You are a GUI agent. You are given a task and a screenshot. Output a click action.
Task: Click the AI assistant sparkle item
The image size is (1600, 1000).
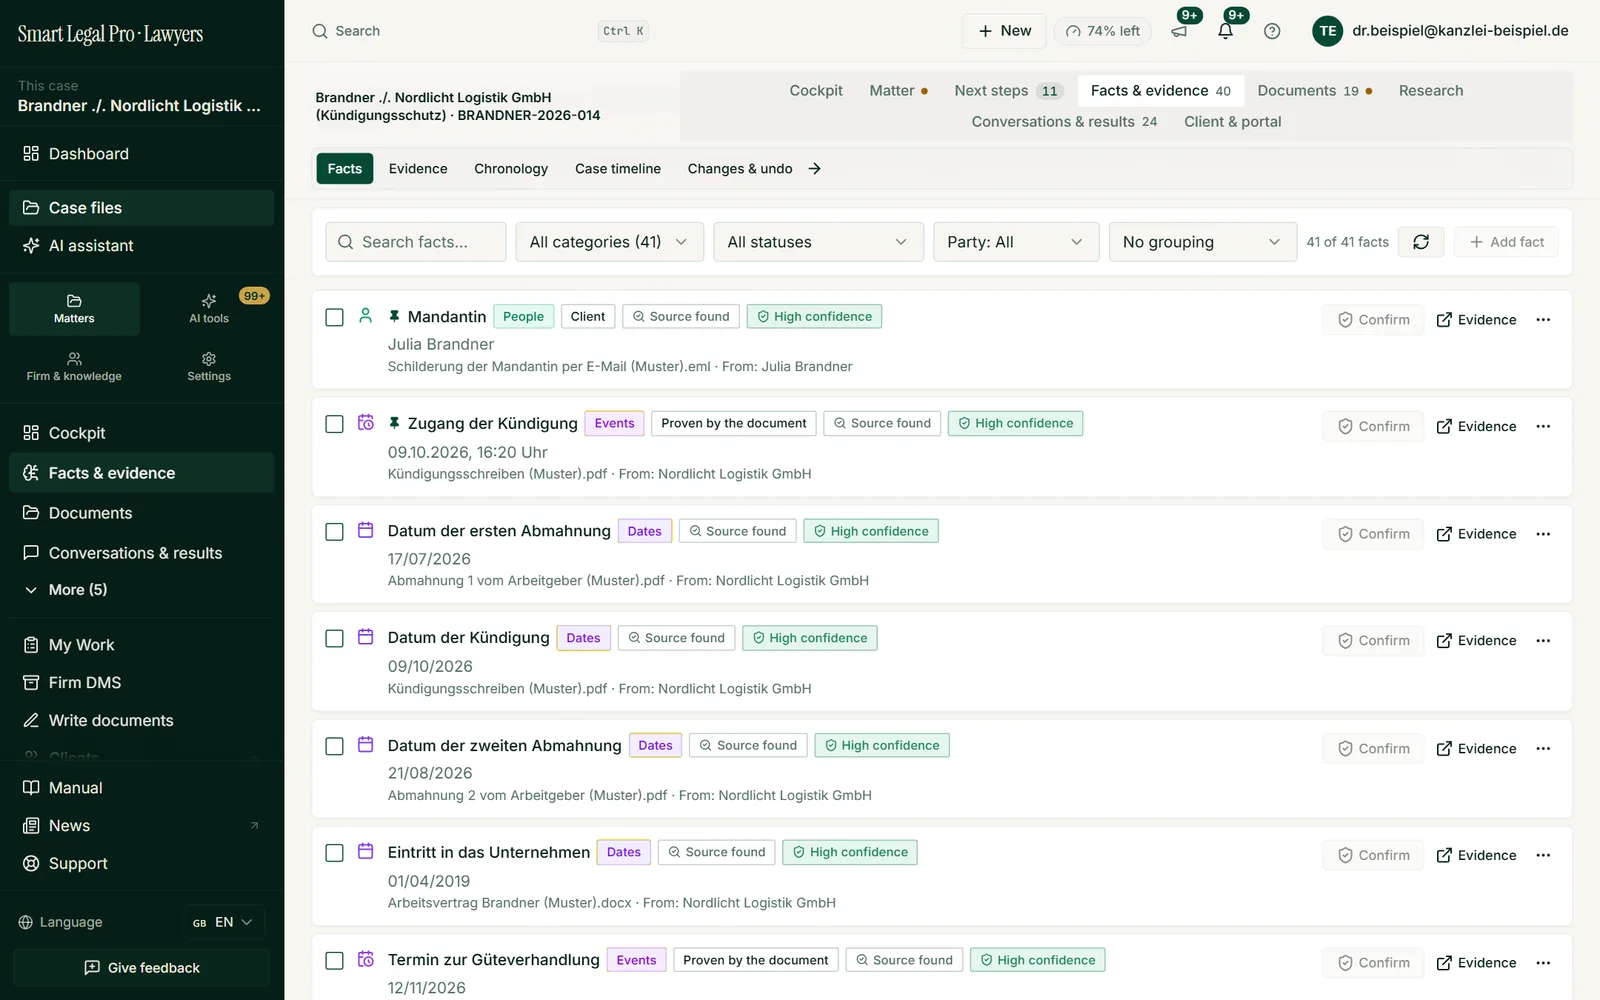pos(141,246)
